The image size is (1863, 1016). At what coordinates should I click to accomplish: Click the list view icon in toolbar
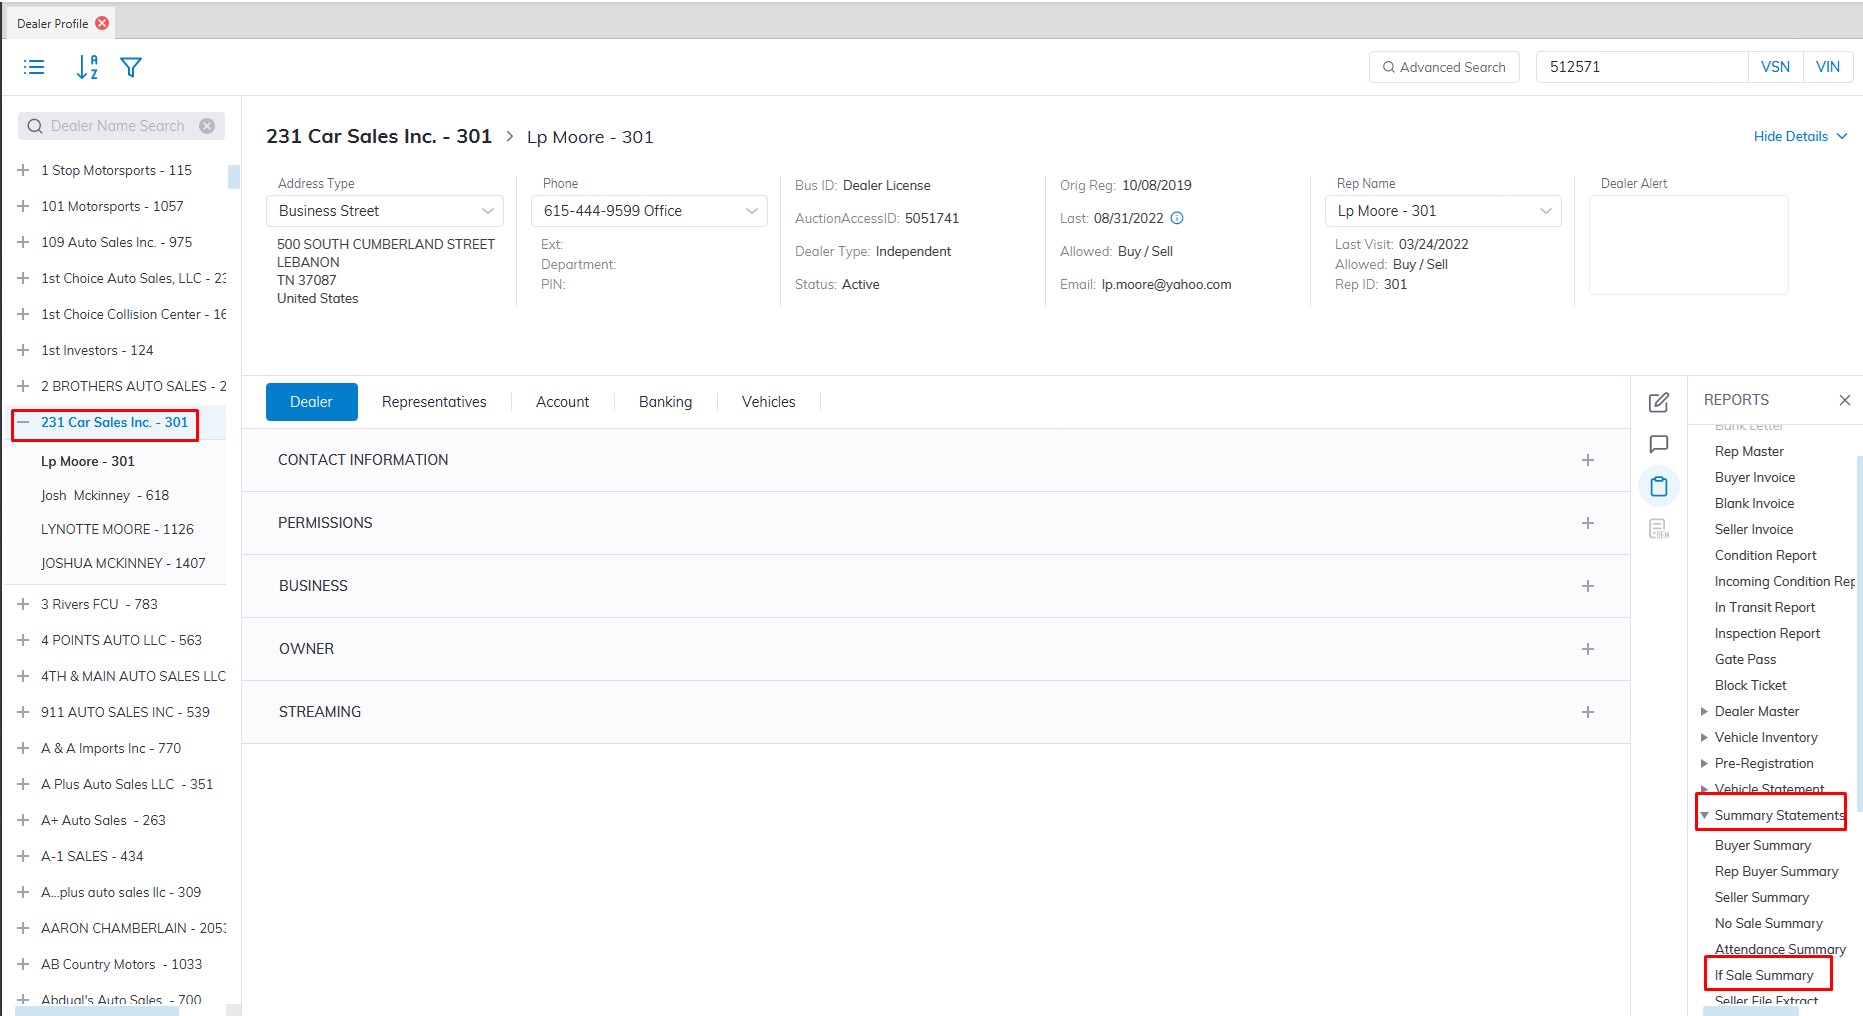(34, 67)
